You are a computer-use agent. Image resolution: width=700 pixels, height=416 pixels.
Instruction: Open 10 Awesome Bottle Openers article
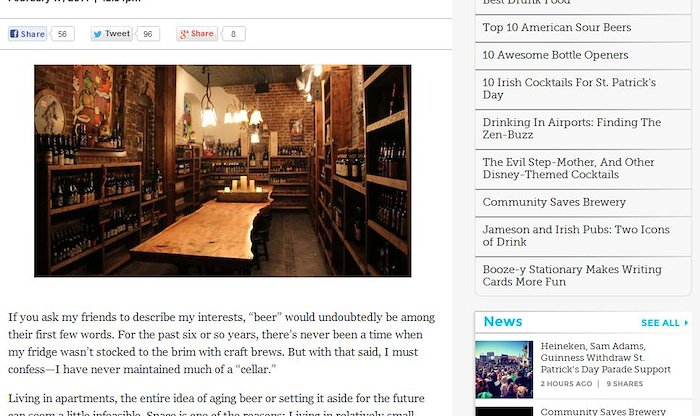555,55
